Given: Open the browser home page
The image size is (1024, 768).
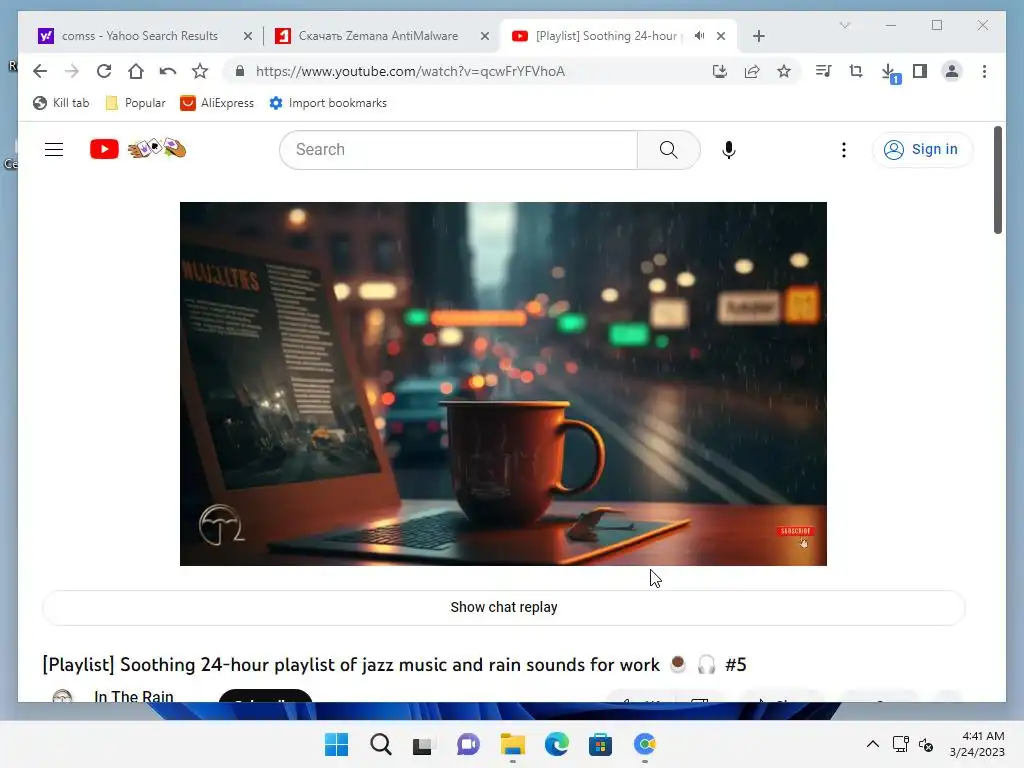Looking at the screenshot, I should [x=136, y=71].
